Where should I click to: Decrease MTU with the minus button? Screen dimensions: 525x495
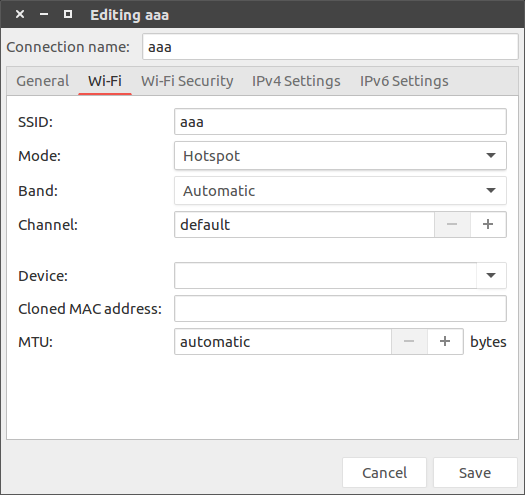(x=409, y=342)
